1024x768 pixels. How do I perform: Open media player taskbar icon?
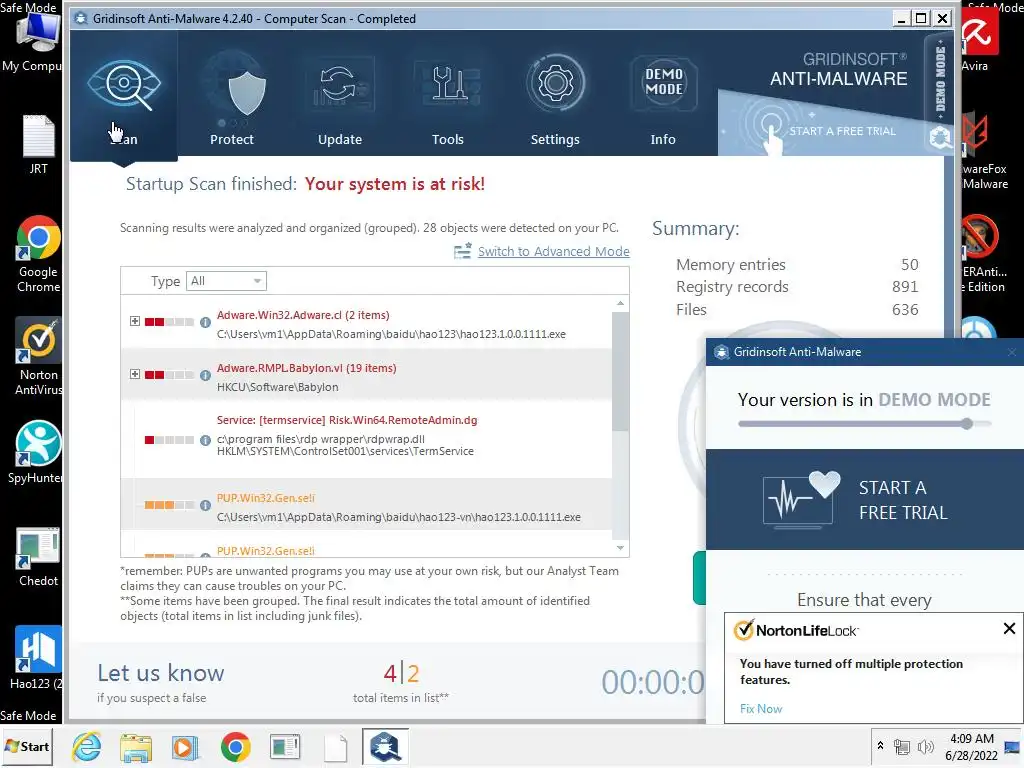click(185, 747)
